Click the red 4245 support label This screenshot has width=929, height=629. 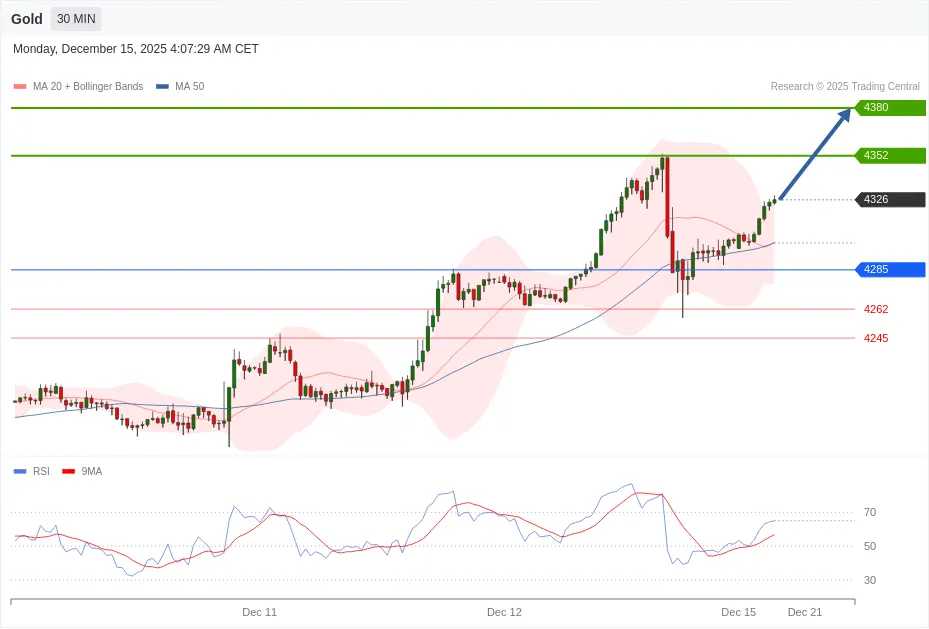point(876,338)
